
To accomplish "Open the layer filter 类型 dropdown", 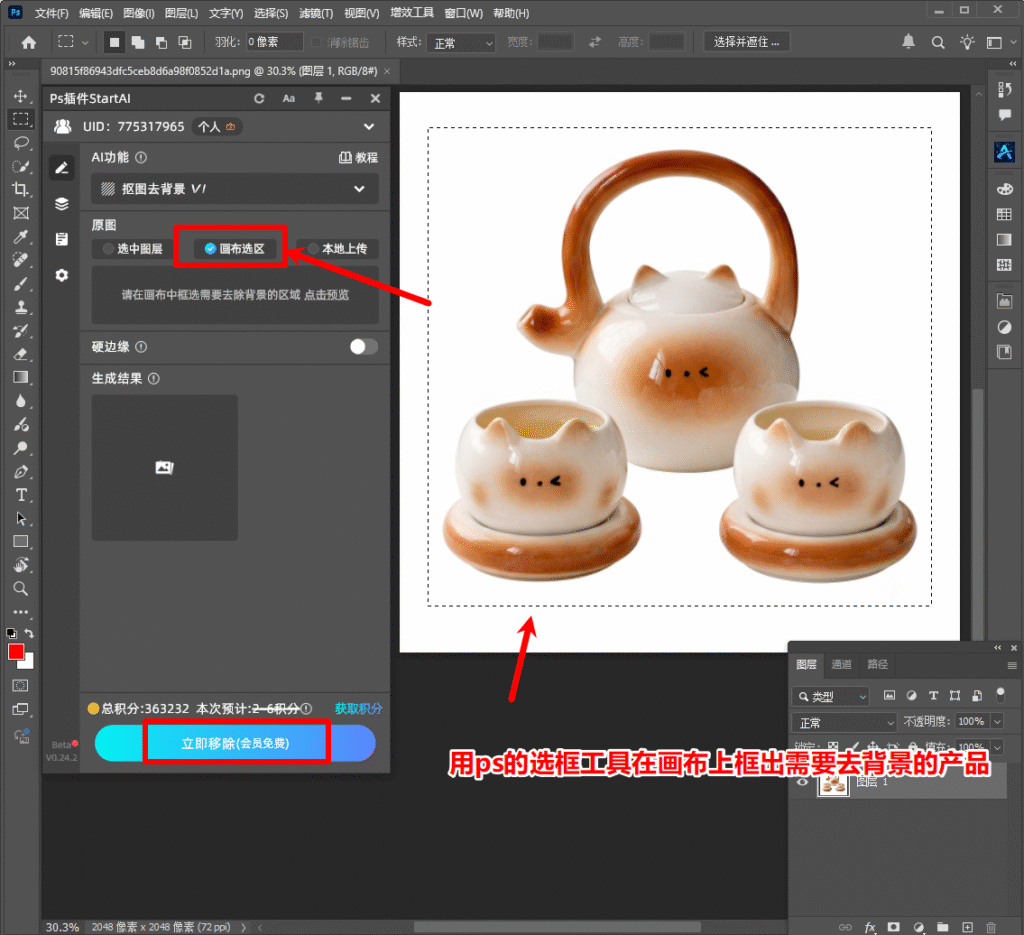I will [831, 696].
